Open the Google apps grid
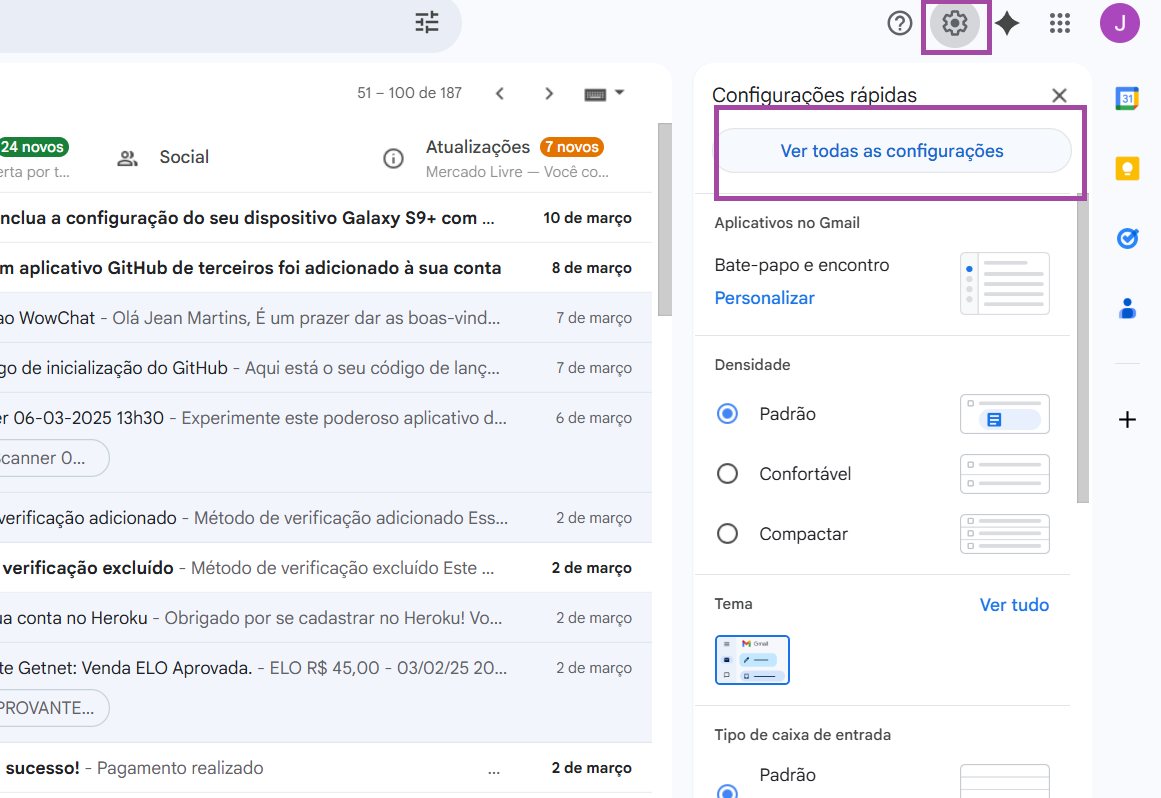Screen dimensions: 1161x798 click(x=1060, y=23)
